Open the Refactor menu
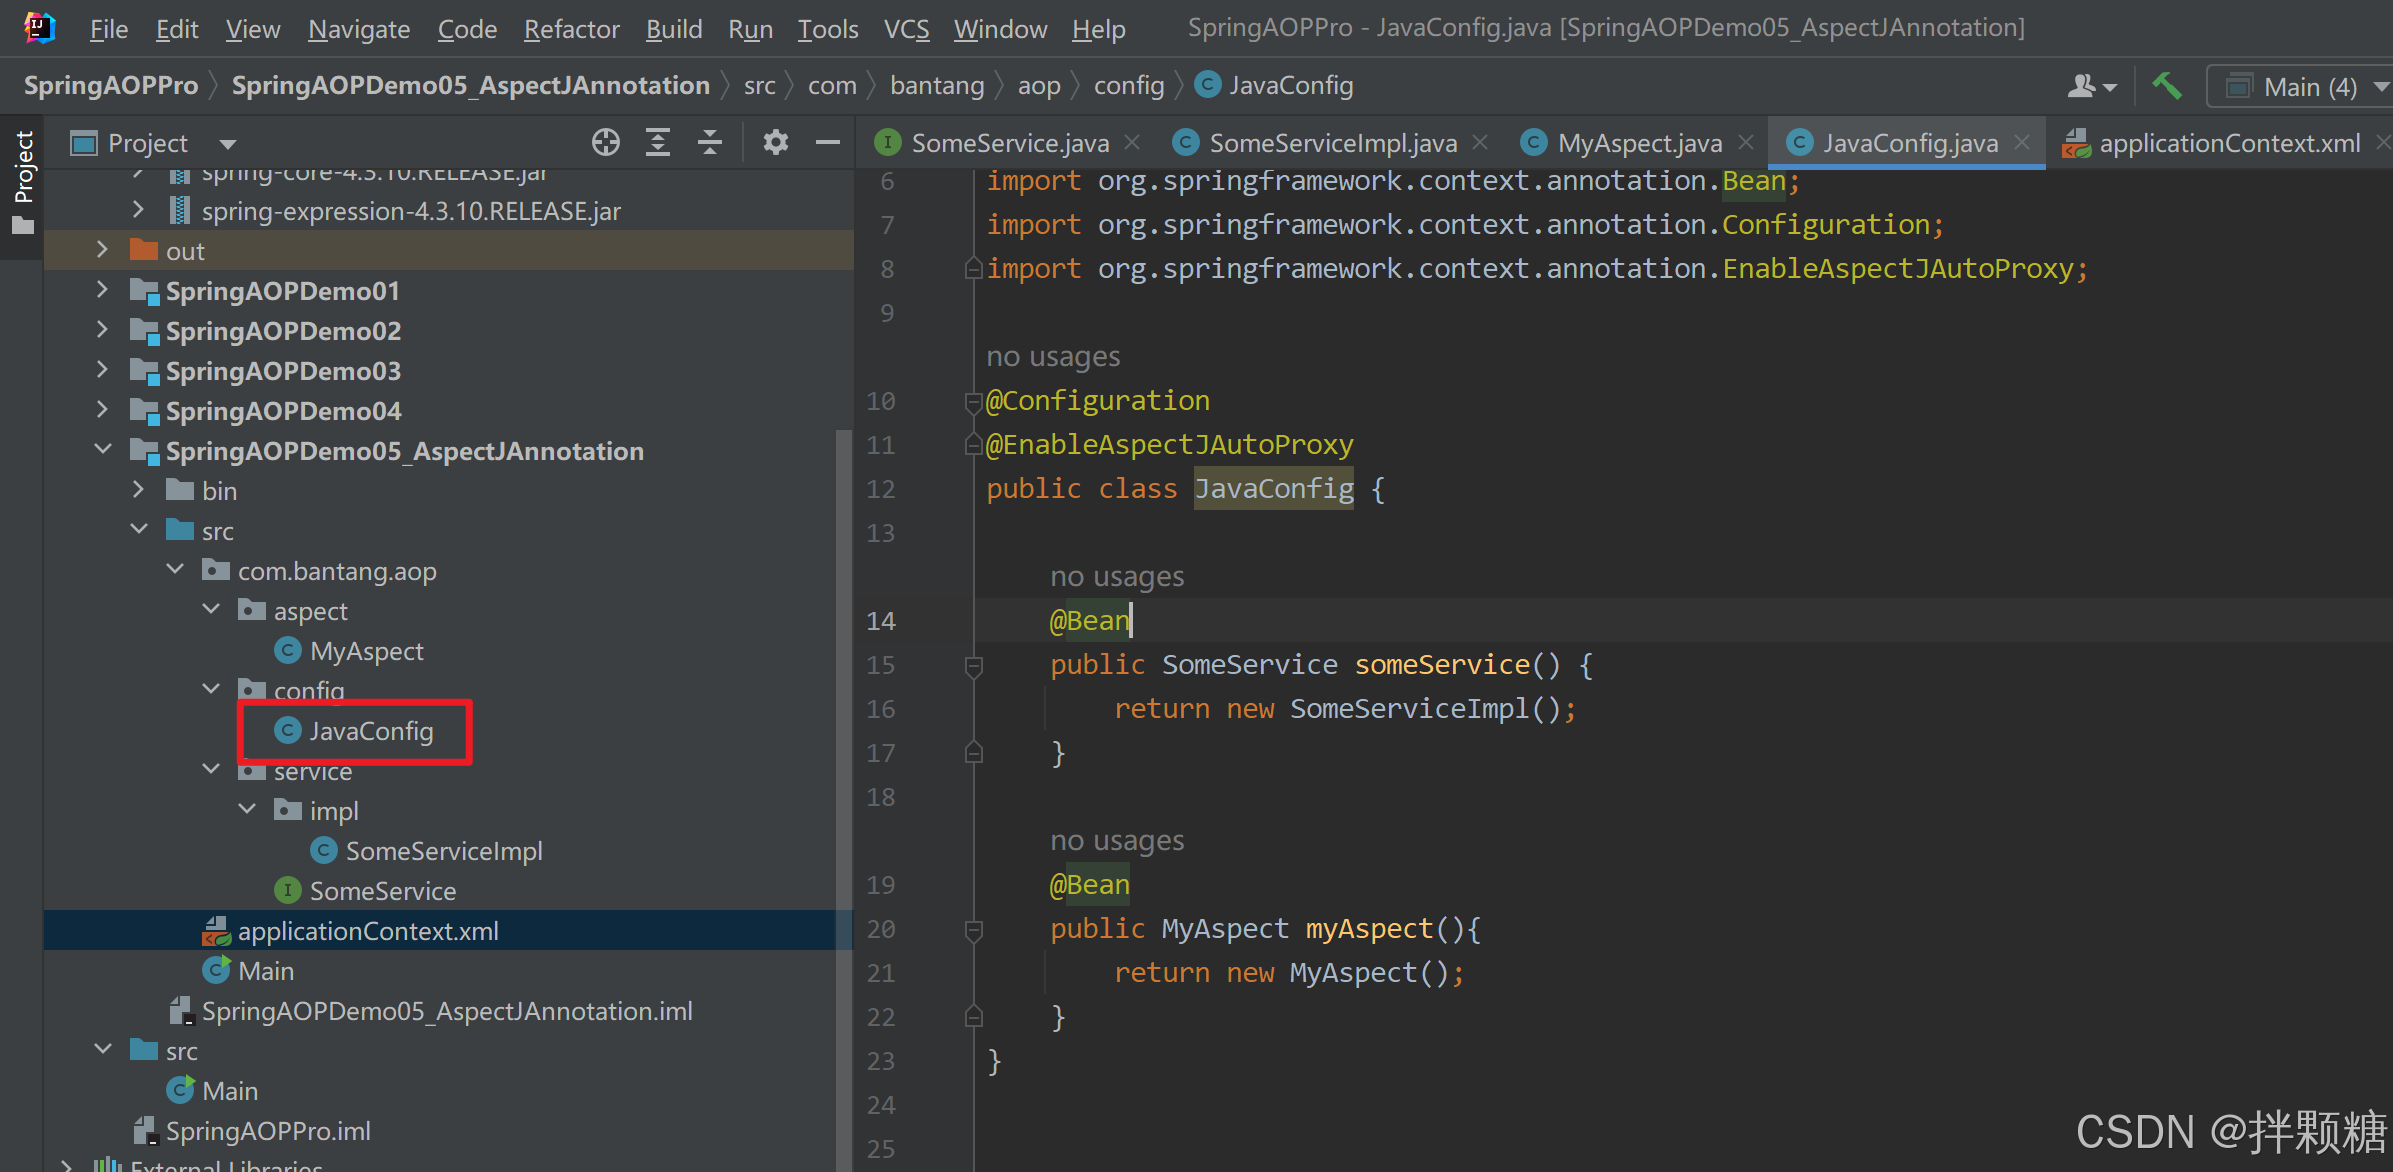2393x1172 pixels. pos(571,29)
